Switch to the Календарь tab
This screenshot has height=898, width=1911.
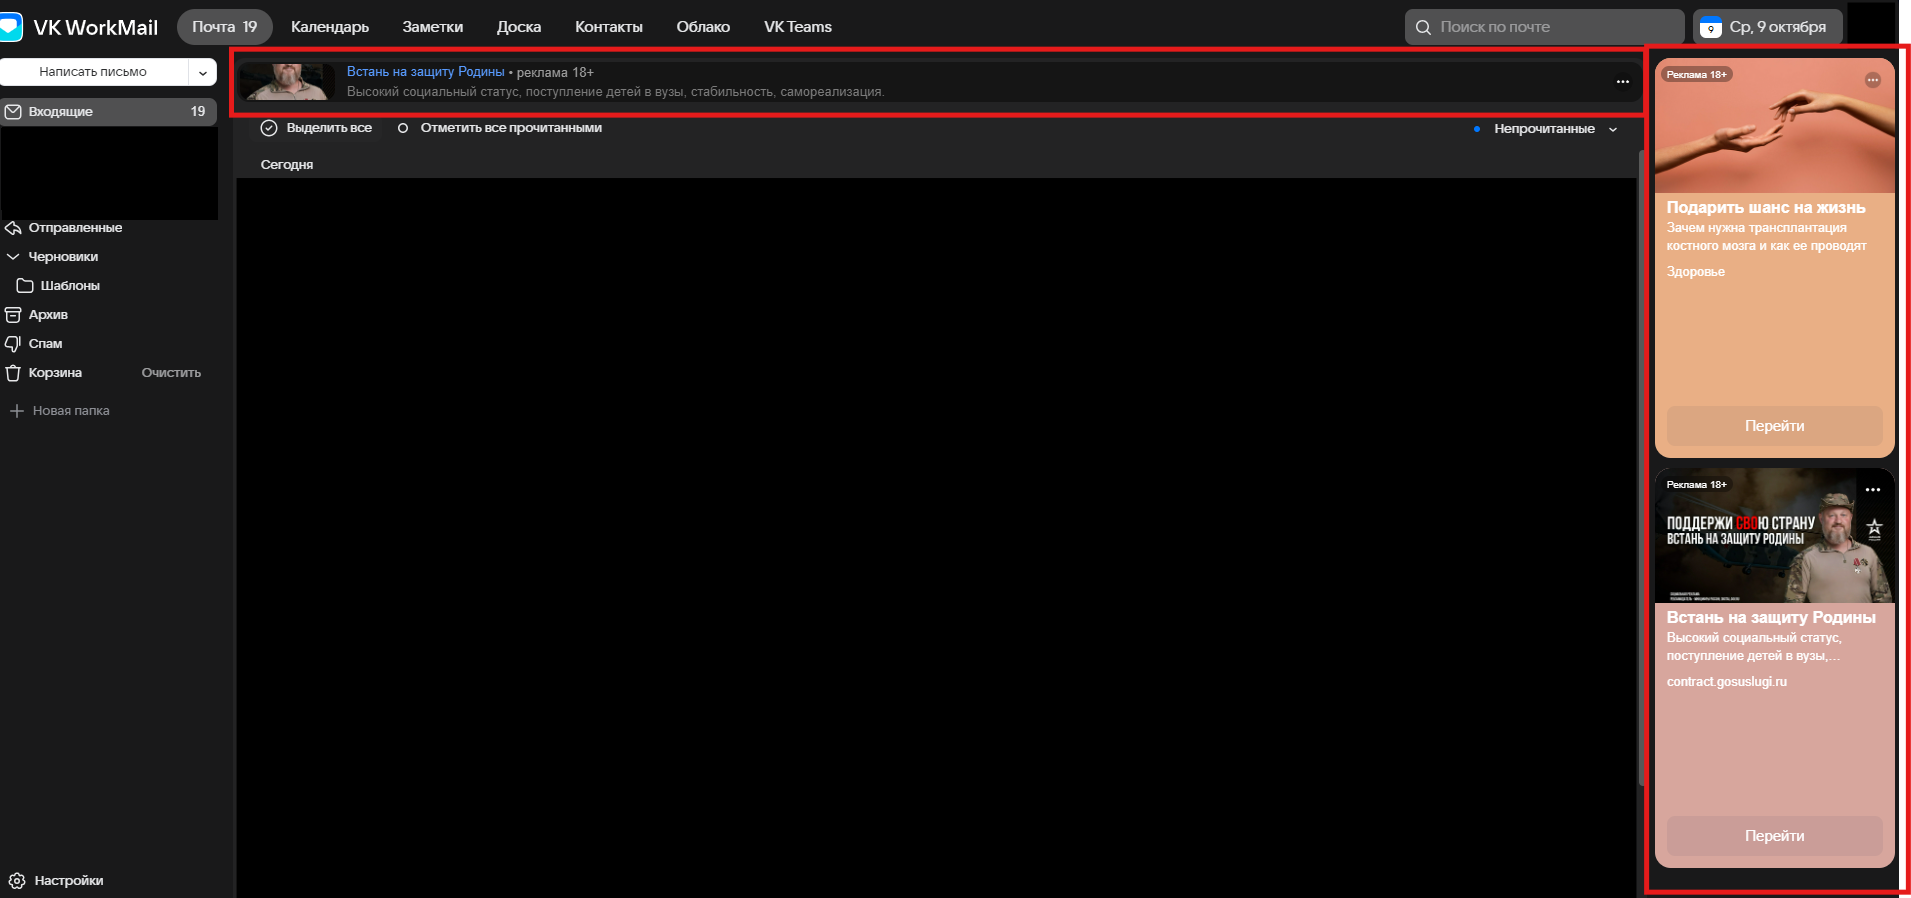click(330, 27)
